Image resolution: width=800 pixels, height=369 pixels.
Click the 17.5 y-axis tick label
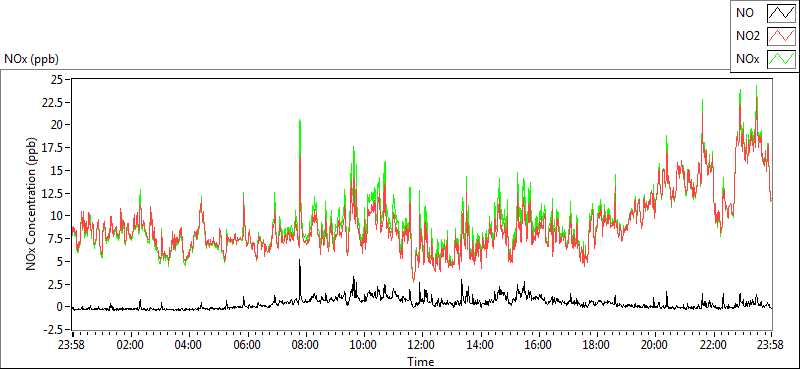(52, 147)
